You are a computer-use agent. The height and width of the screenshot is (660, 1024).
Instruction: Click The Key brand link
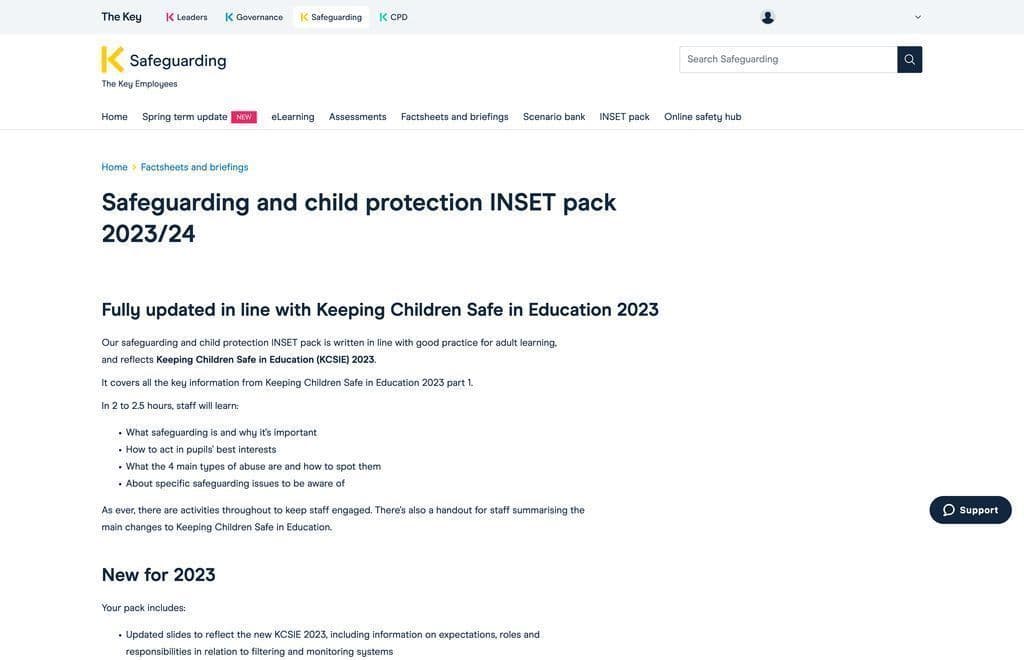(121, 17)
